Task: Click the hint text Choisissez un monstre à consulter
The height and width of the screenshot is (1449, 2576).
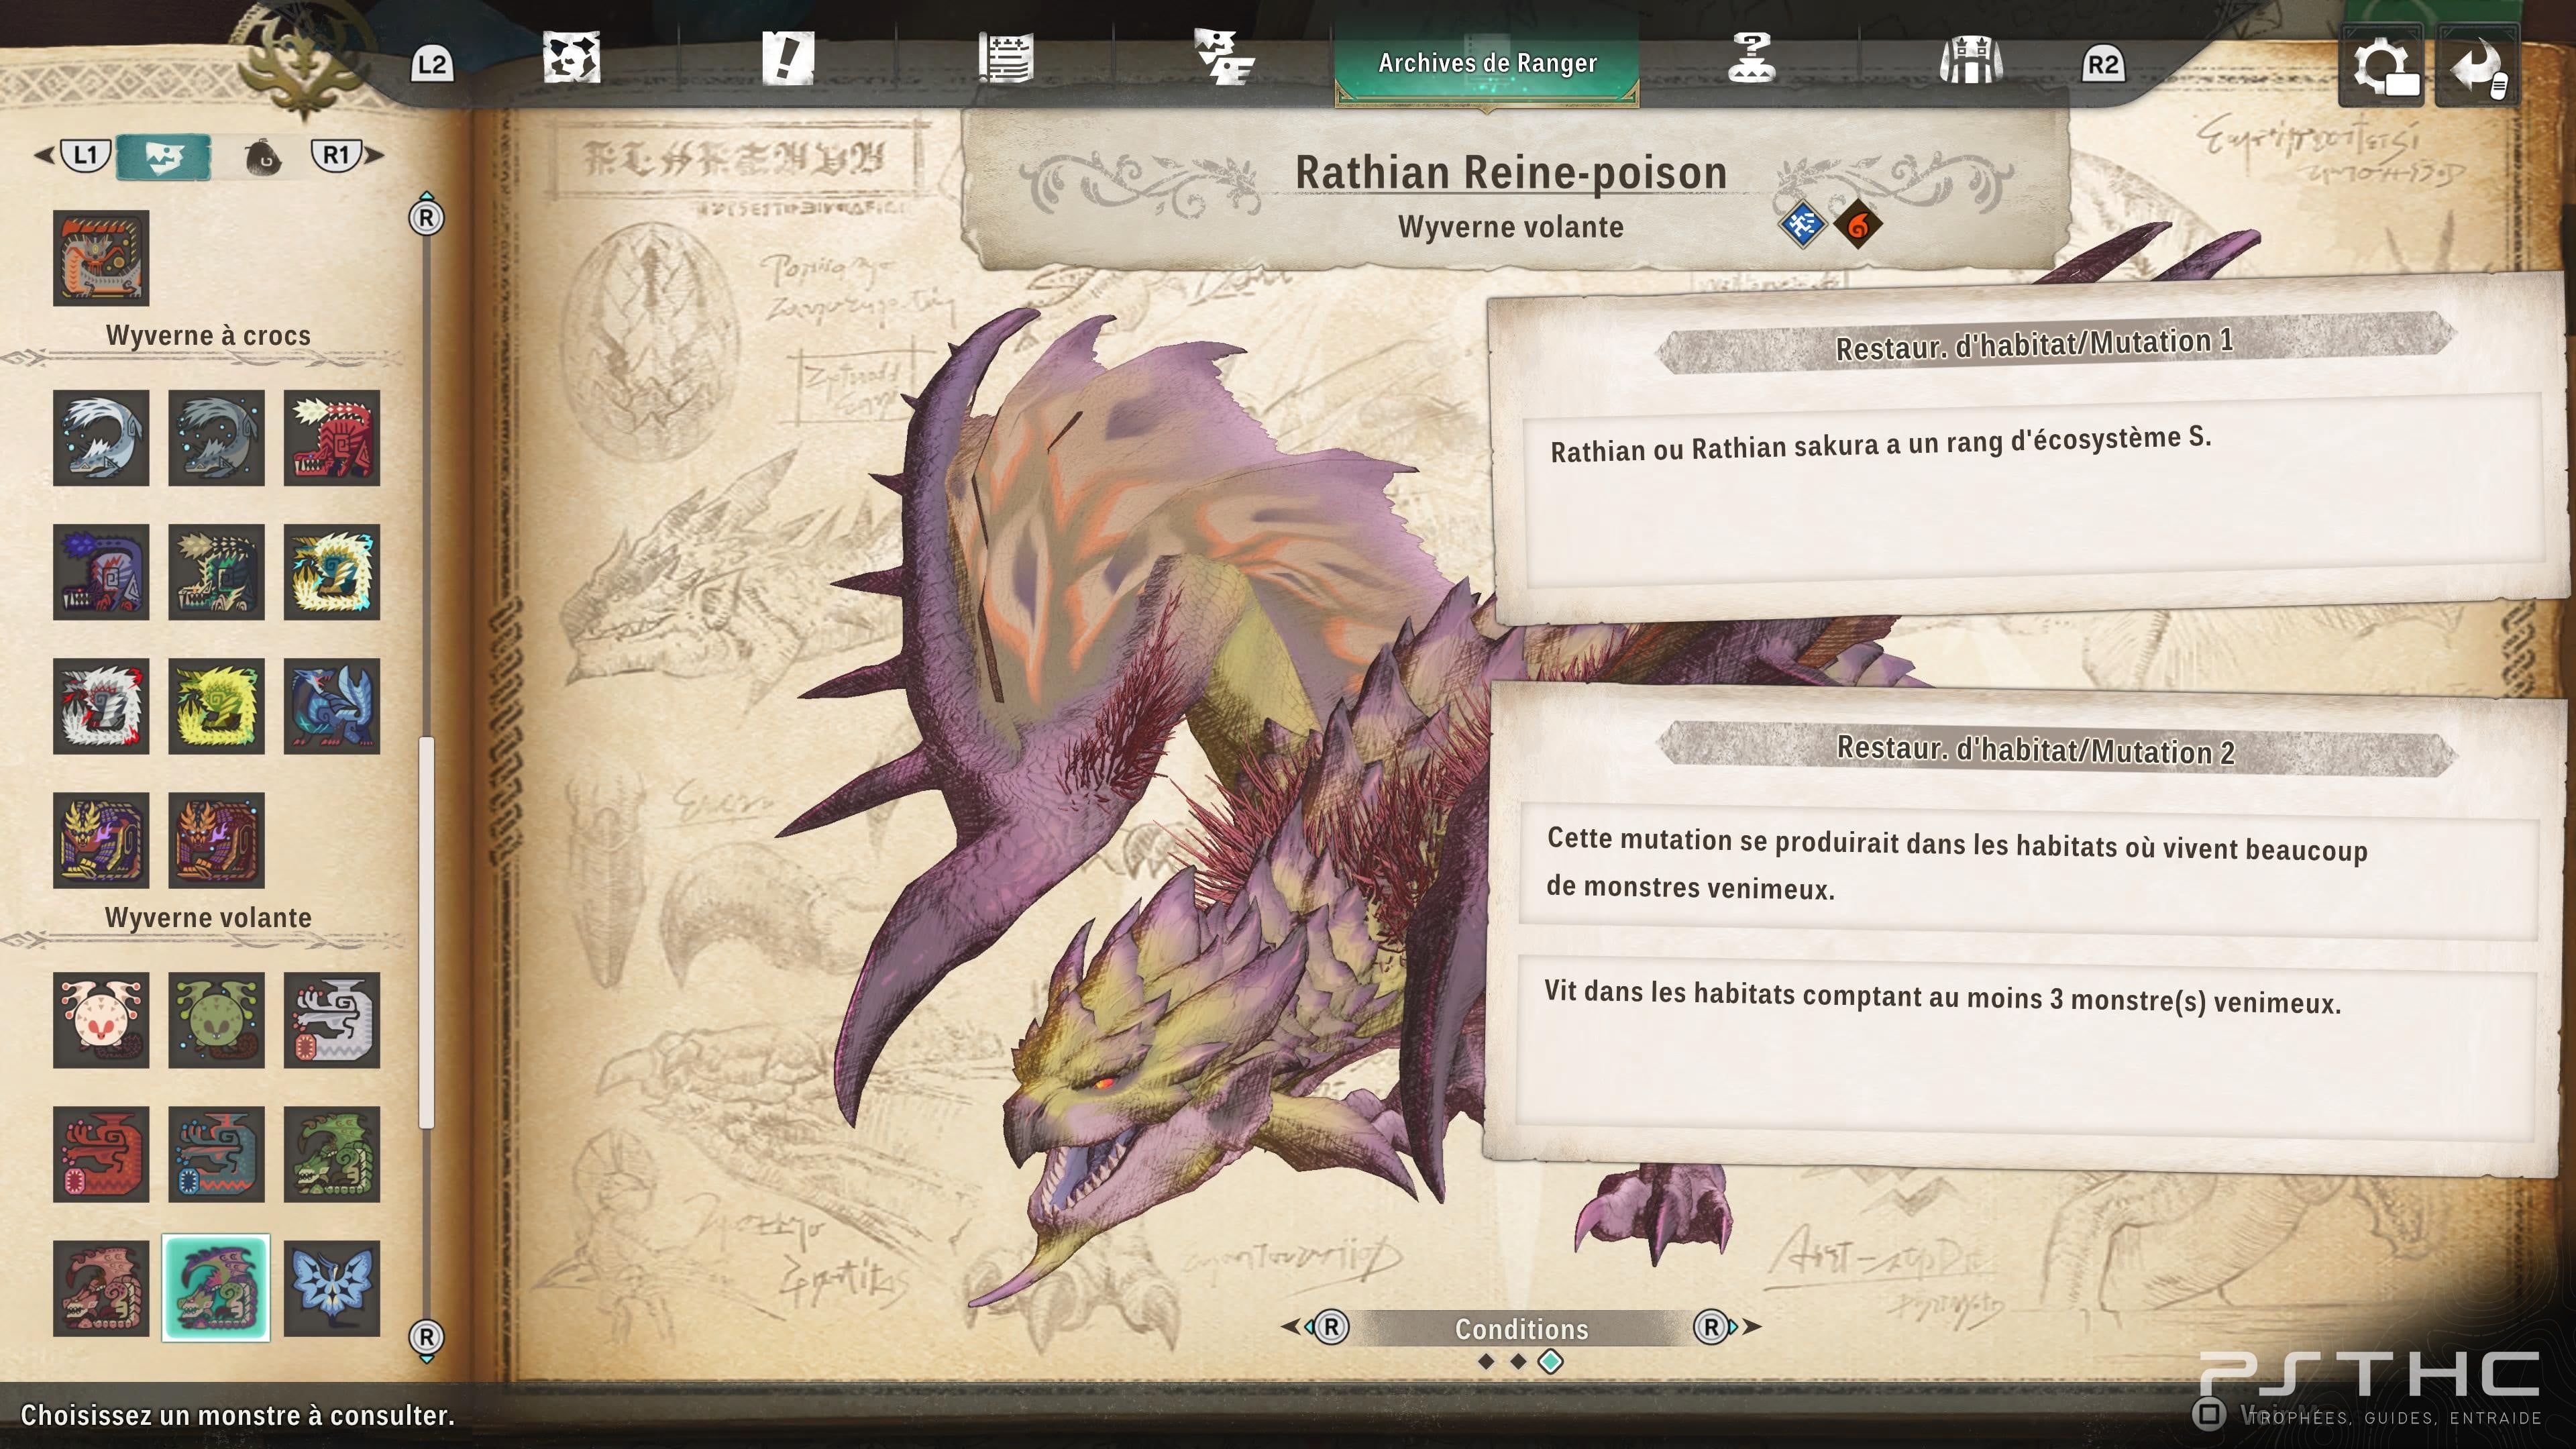Action: click(237, 1415)
